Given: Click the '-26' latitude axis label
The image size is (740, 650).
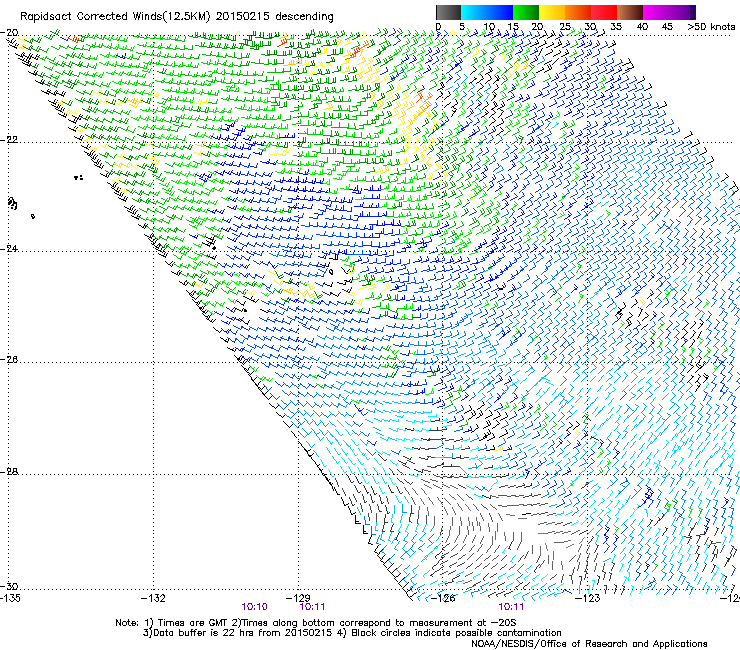Looking at the screenshot, I should coord(9,360).
